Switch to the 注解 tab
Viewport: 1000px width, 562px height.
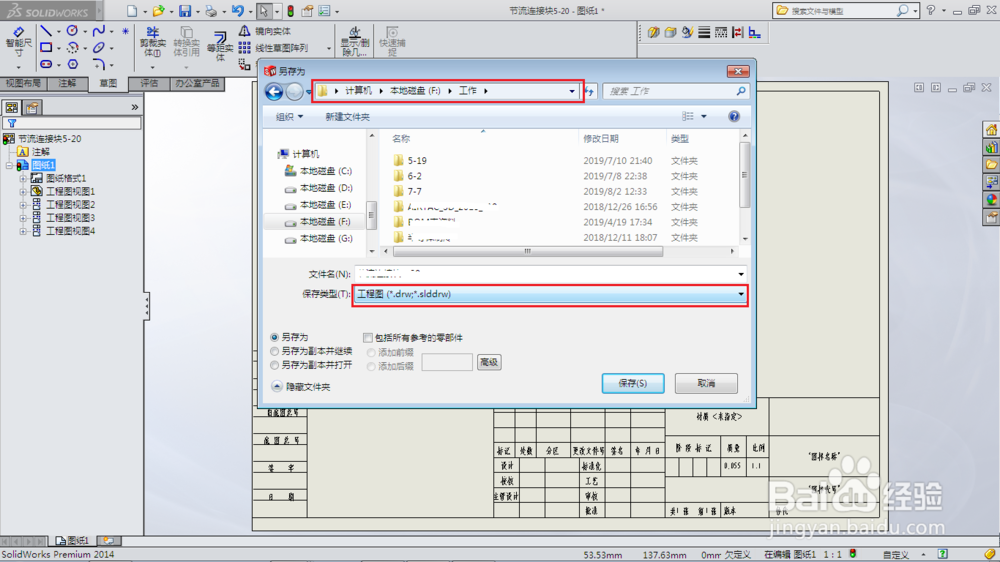pos(67,84)
